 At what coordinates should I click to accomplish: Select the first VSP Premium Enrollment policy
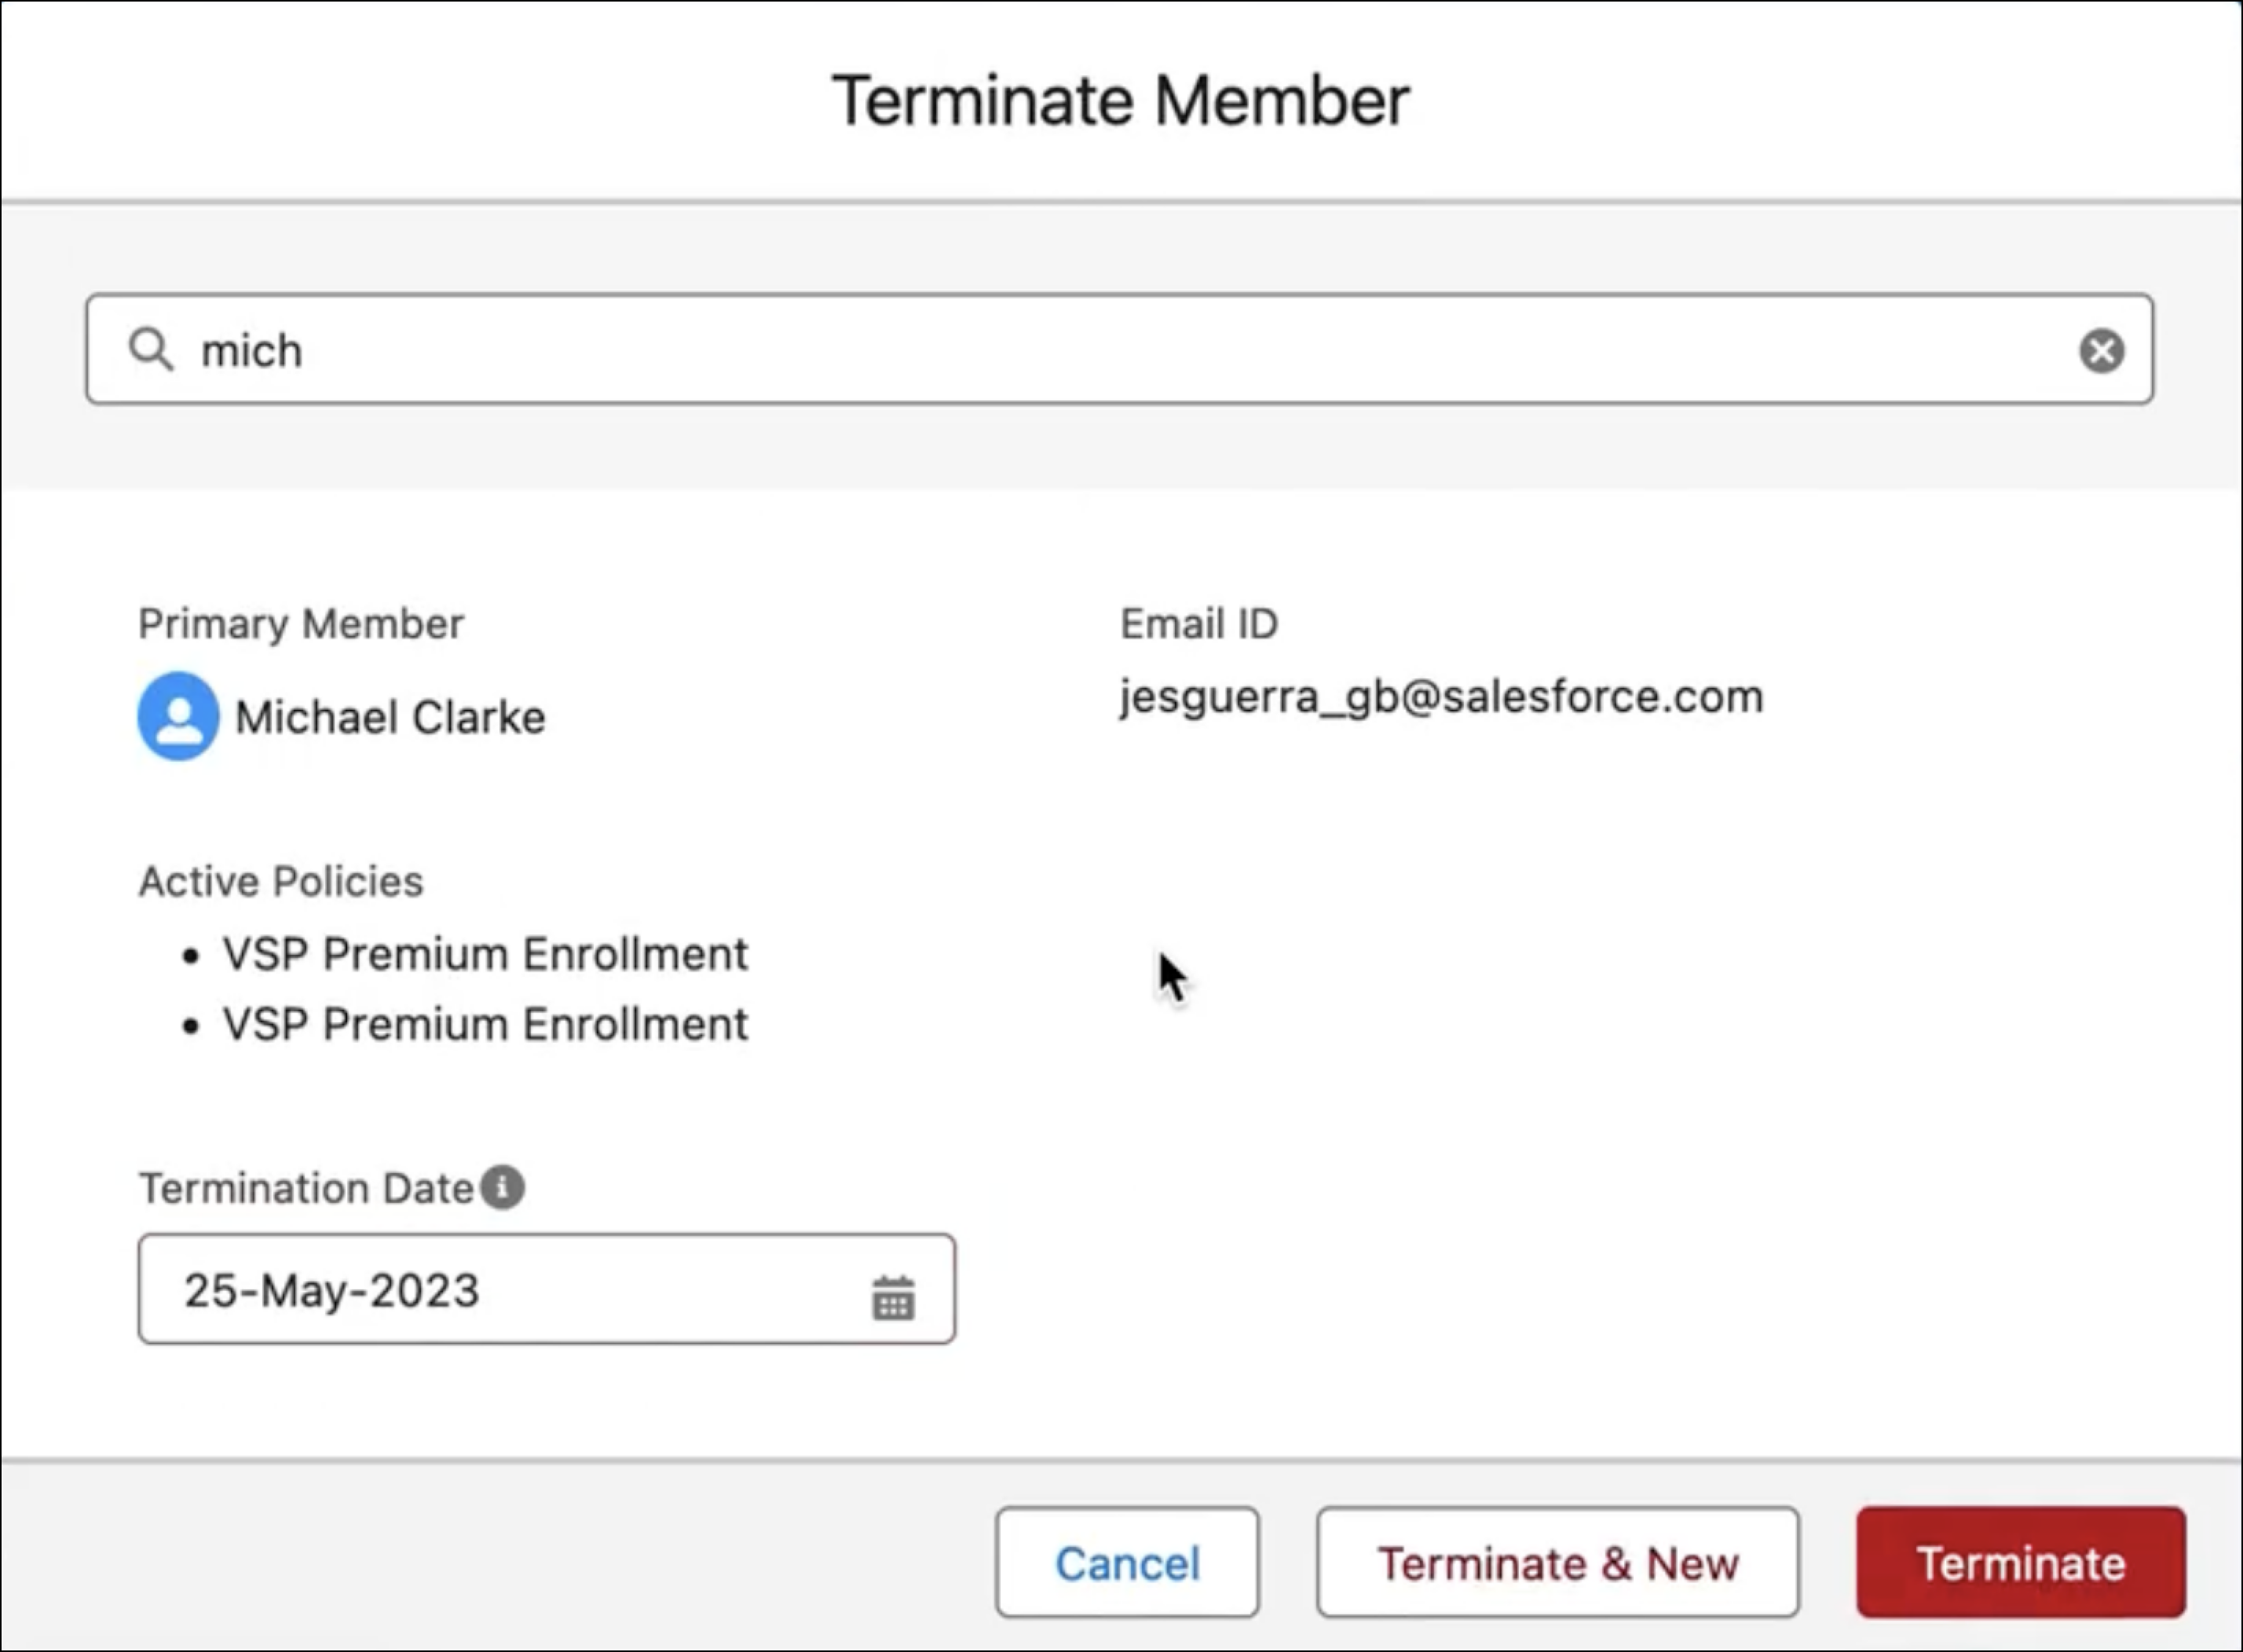click(x=485, y=954)
